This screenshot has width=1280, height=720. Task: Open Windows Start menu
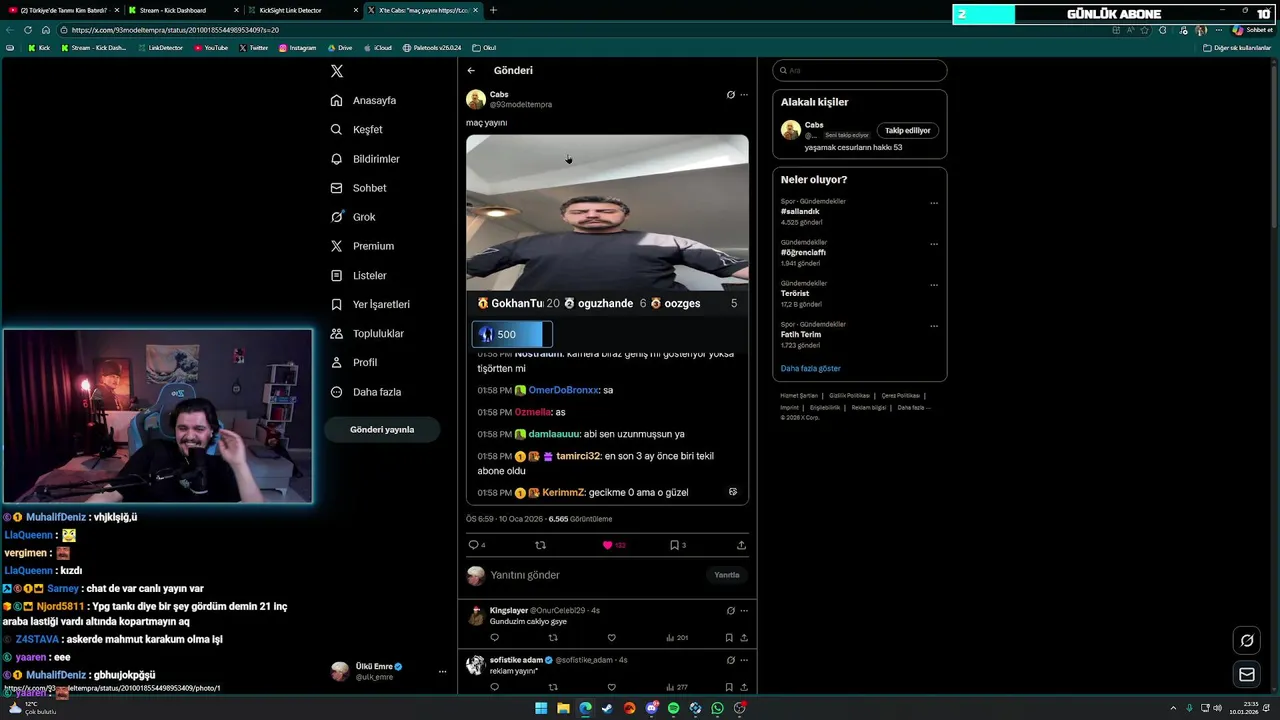click(x=541, y=708)
